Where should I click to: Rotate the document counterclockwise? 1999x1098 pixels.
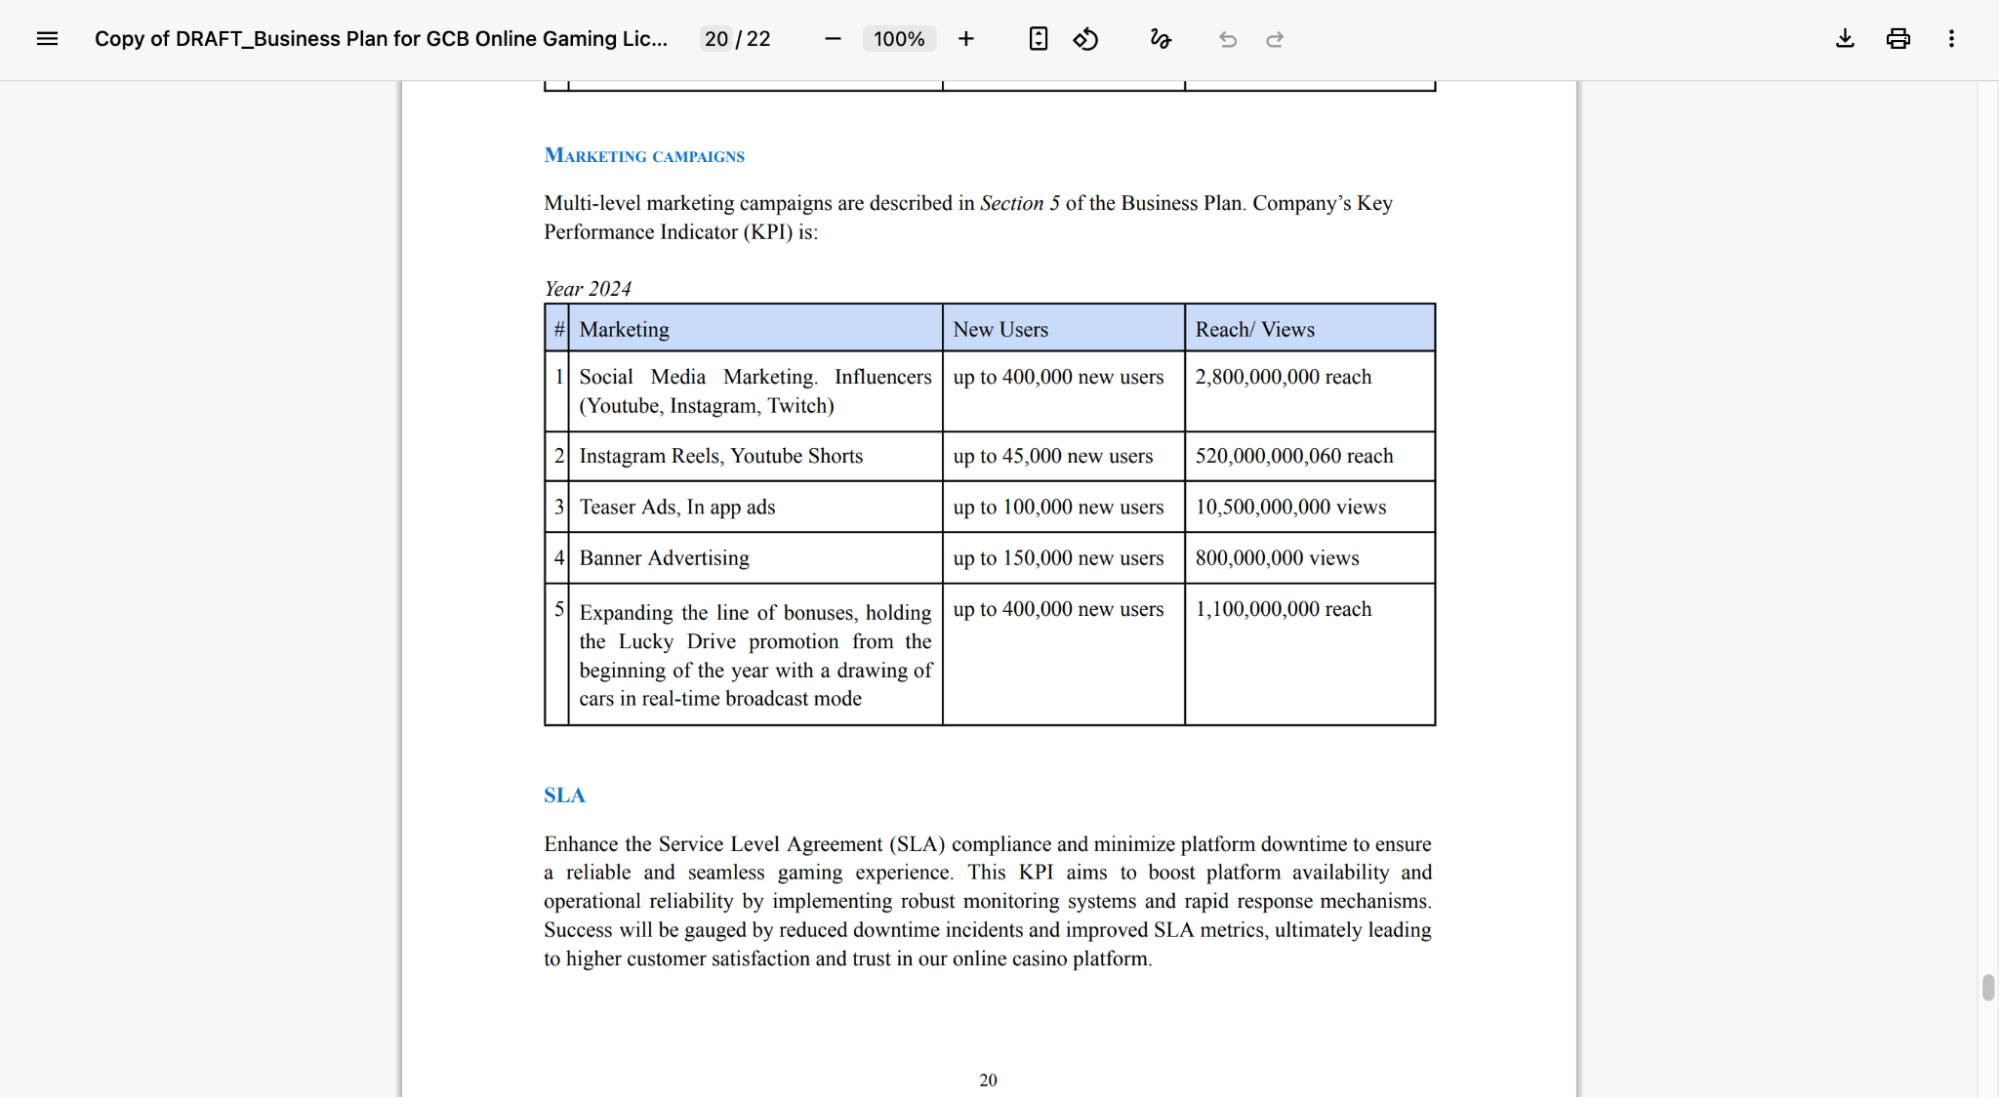(x=1086, y=39)
